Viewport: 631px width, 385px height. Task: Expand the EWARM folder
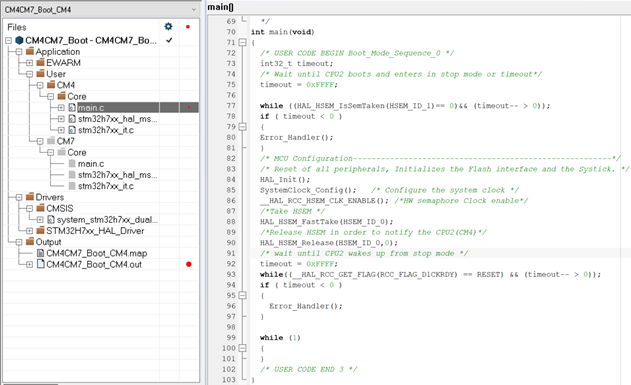(x=29, y=63)
